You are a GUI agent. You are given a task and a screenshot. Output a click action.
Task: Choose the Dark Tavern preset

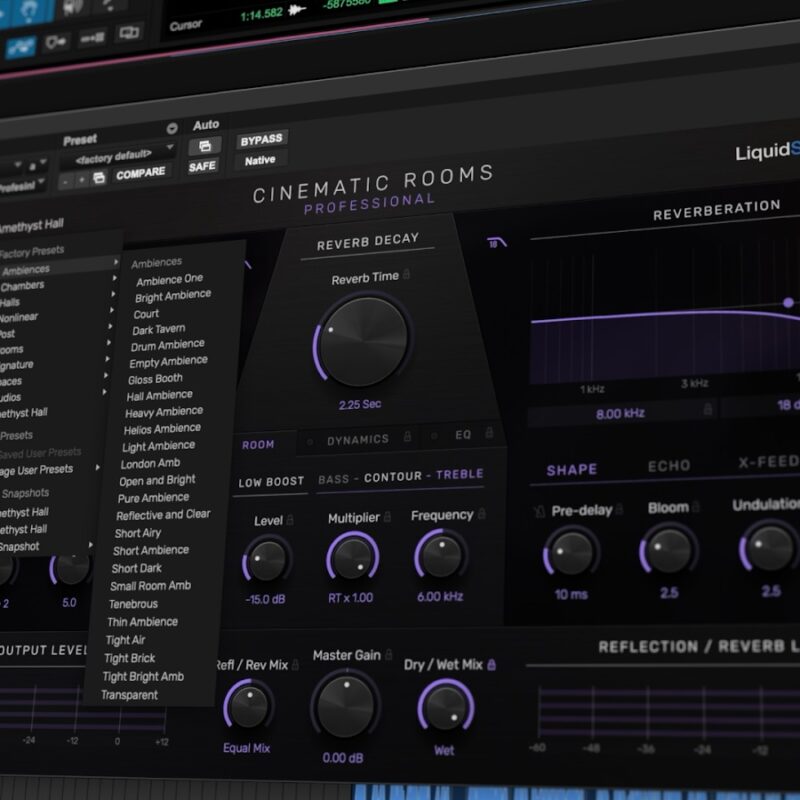click(x=159, y=330)
